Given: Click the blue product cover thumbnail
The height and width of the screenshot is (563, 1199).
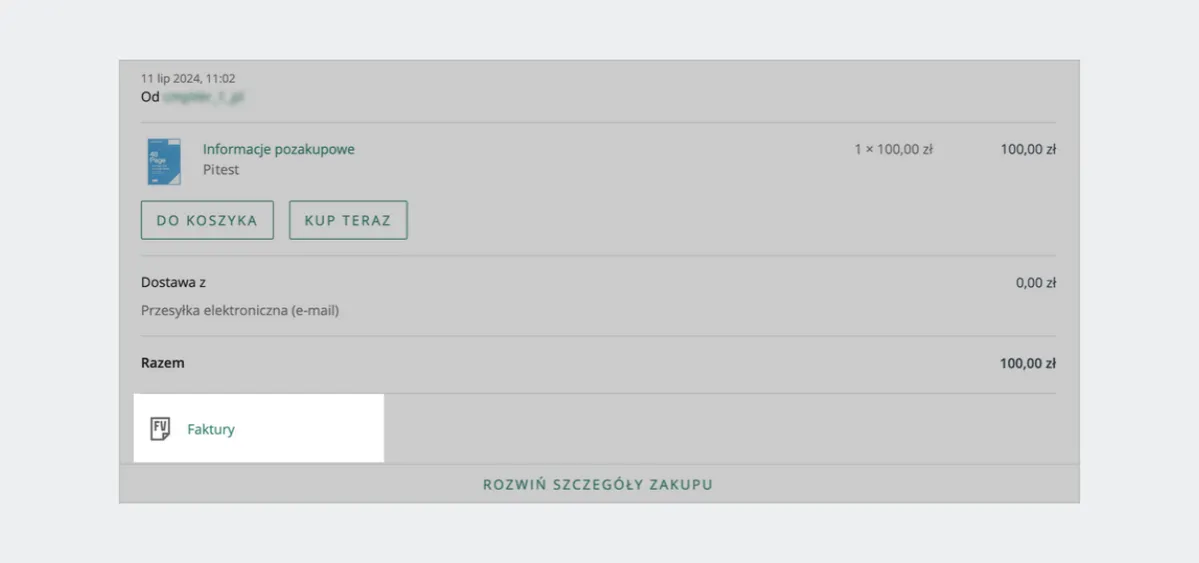Looking at the screenshot, I should pyautogui.click(x=164, y=161).
